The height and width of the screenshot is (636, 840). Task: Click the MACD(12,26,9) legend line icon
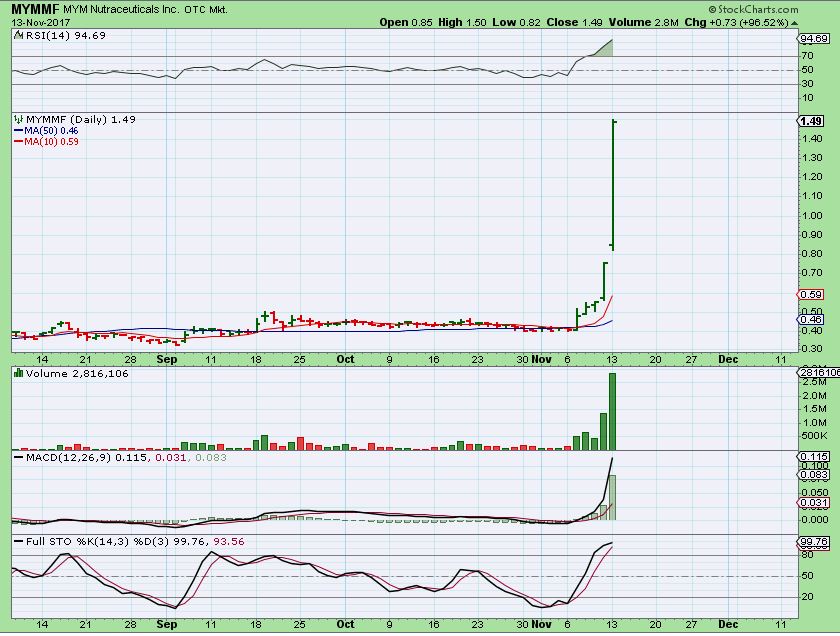tap(18, 458)
